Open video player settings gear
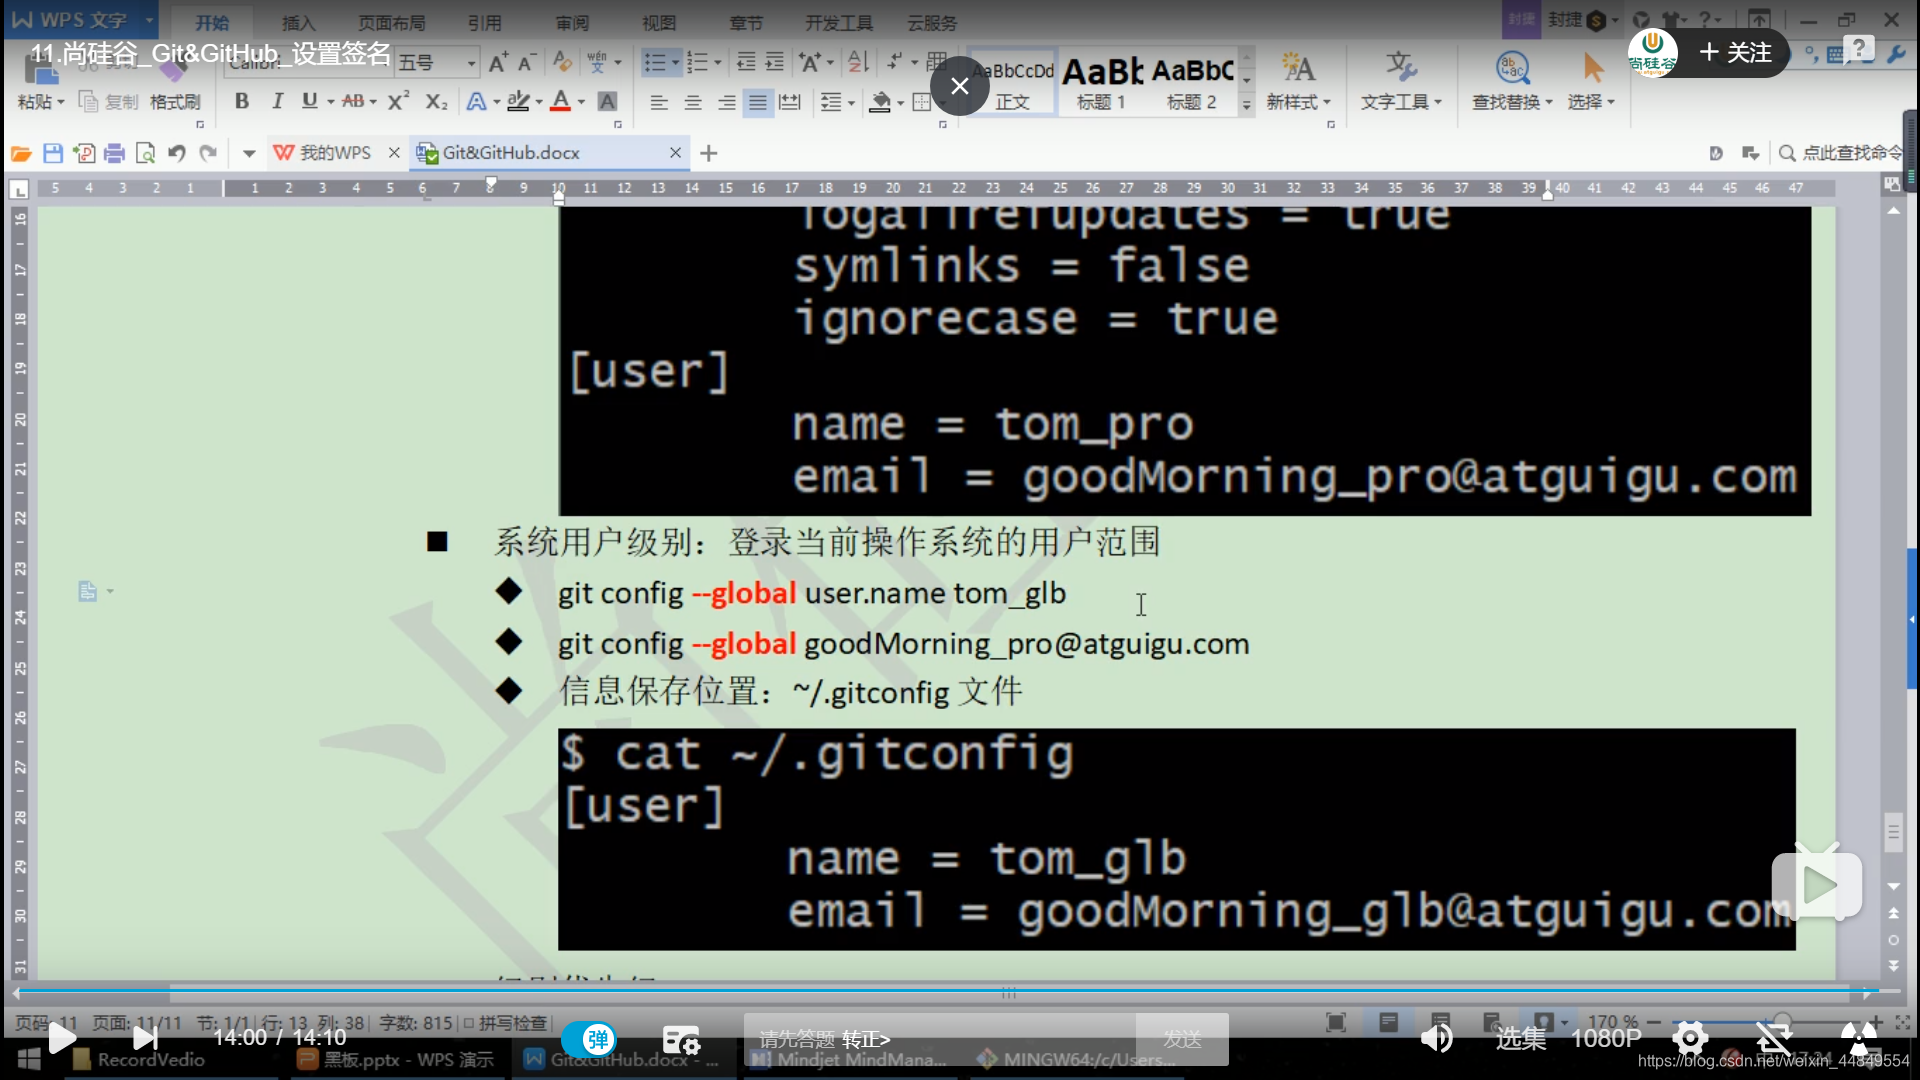This screenshot has width=1920, height=1080. 1690,1038
